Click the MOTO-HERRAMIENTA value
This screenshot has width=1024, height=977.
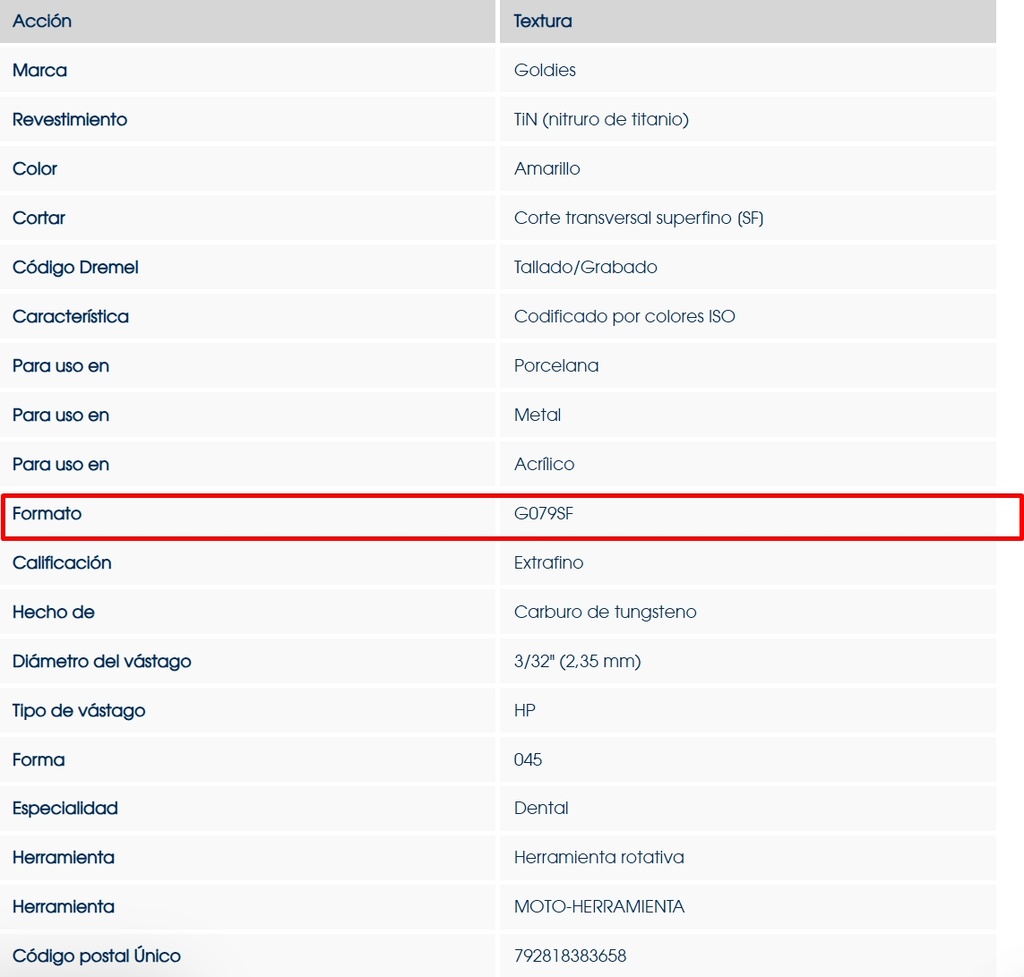pos(599,907)
